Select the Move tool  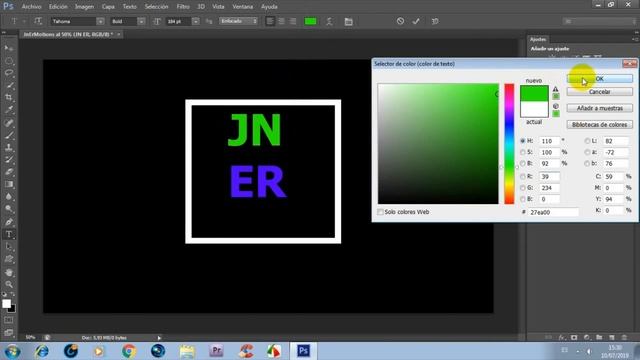9,49
